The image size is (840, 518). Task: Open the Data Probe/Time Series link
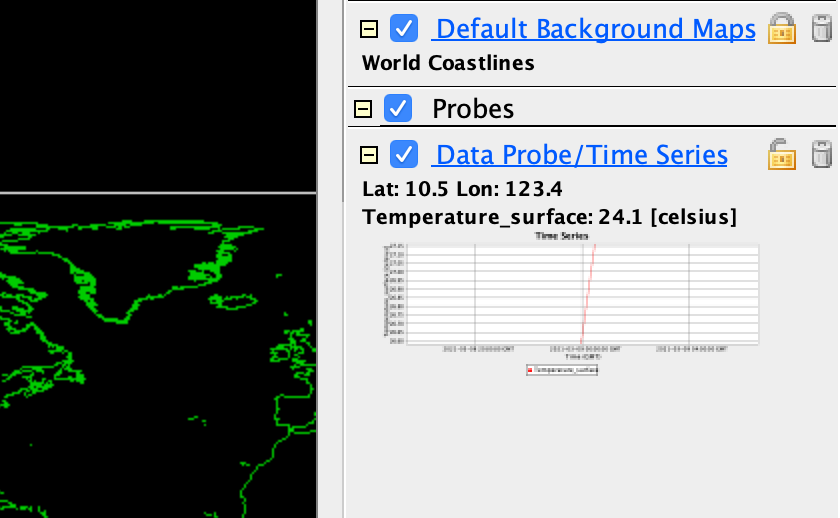click(582, 155)
